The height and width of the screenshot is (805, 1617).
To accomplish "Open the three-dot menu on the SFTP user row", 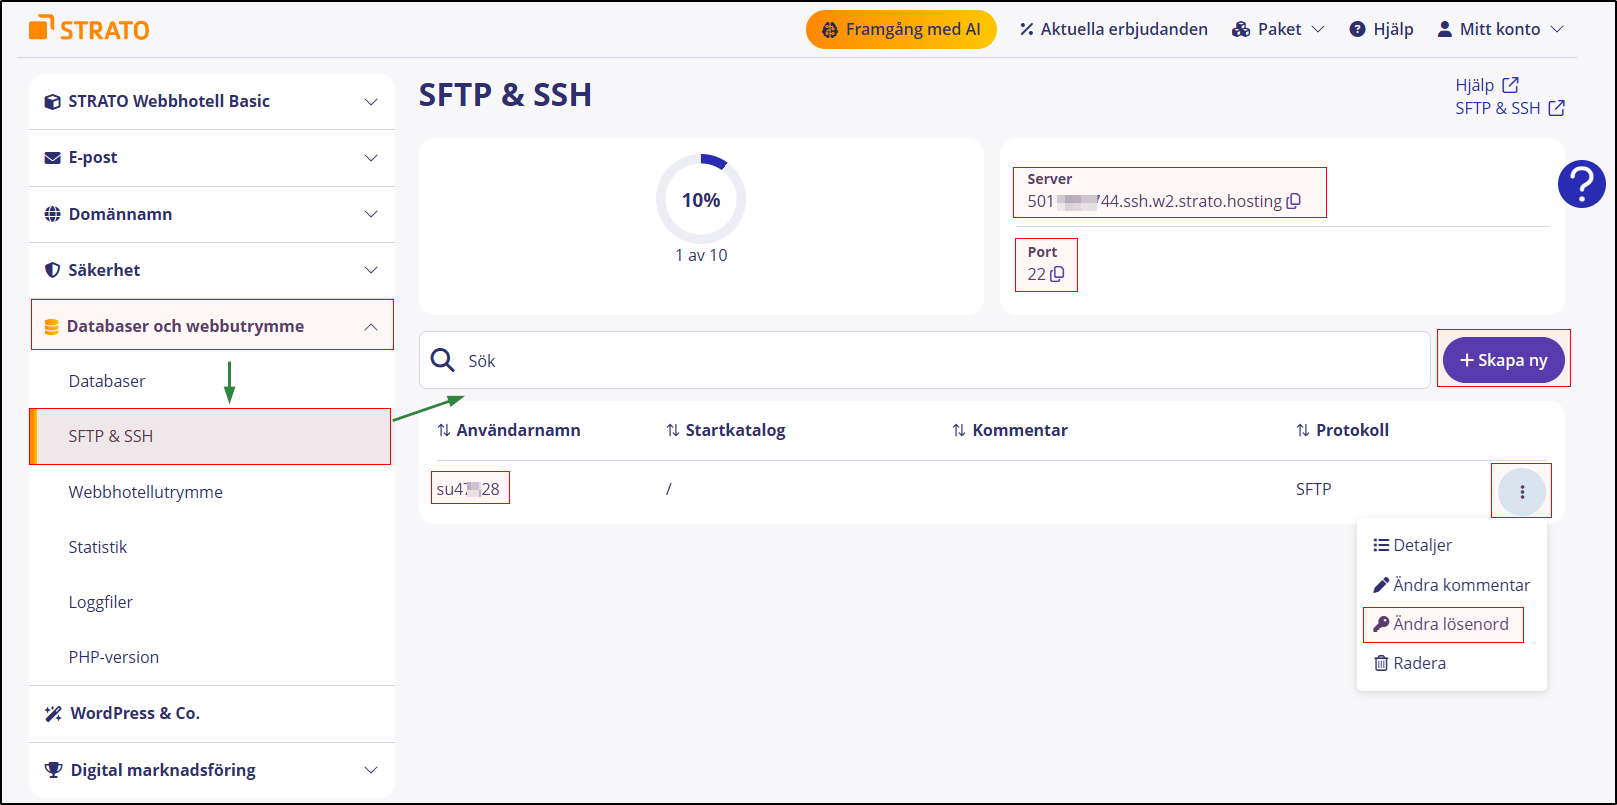I will click(1521, 491).
